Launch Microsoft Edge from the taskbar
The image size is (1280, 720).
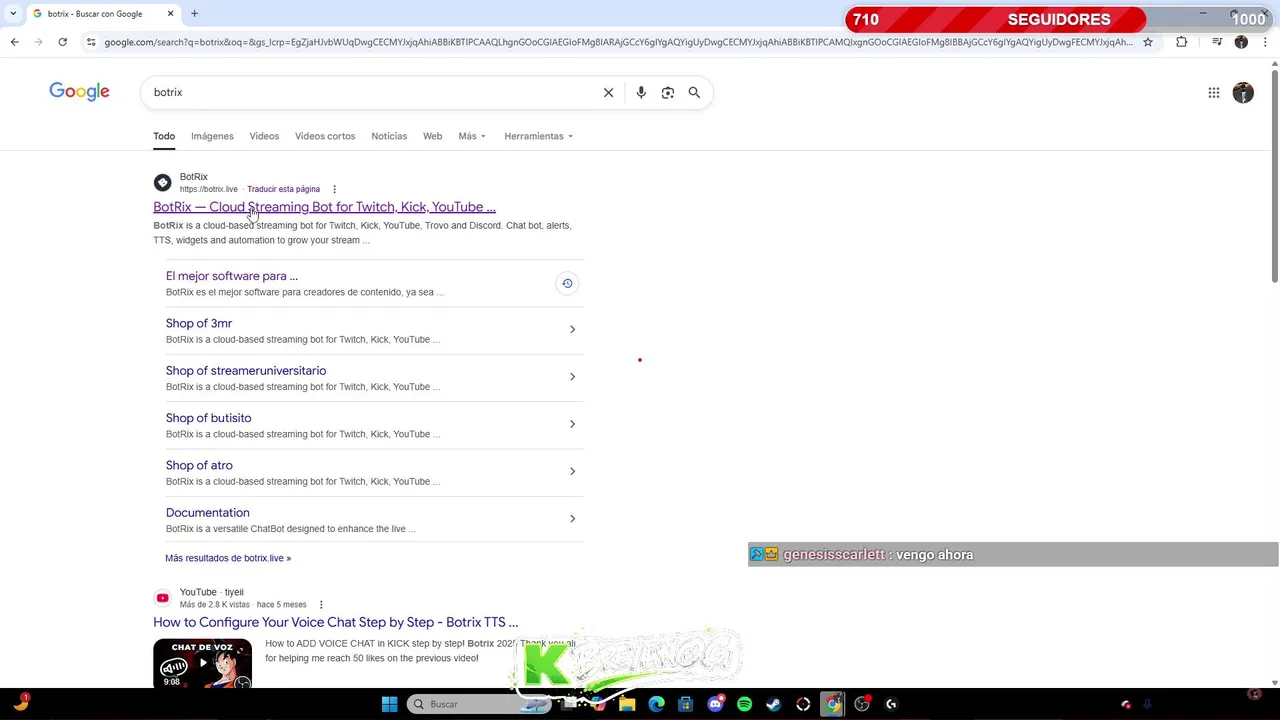pyautogui.click(x=656, y=704)
